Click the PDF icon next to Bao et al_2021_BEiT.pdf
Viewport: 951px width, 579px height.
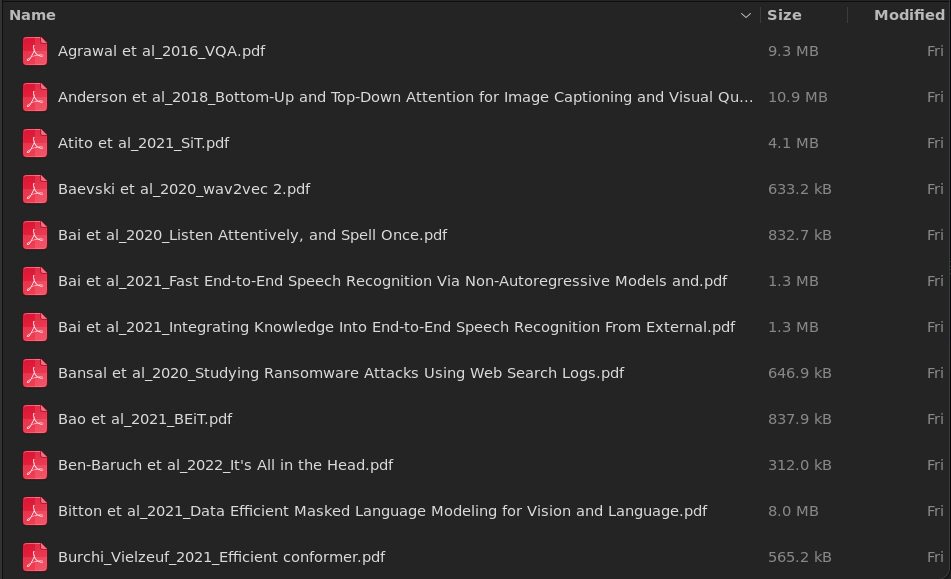point(35,419)
